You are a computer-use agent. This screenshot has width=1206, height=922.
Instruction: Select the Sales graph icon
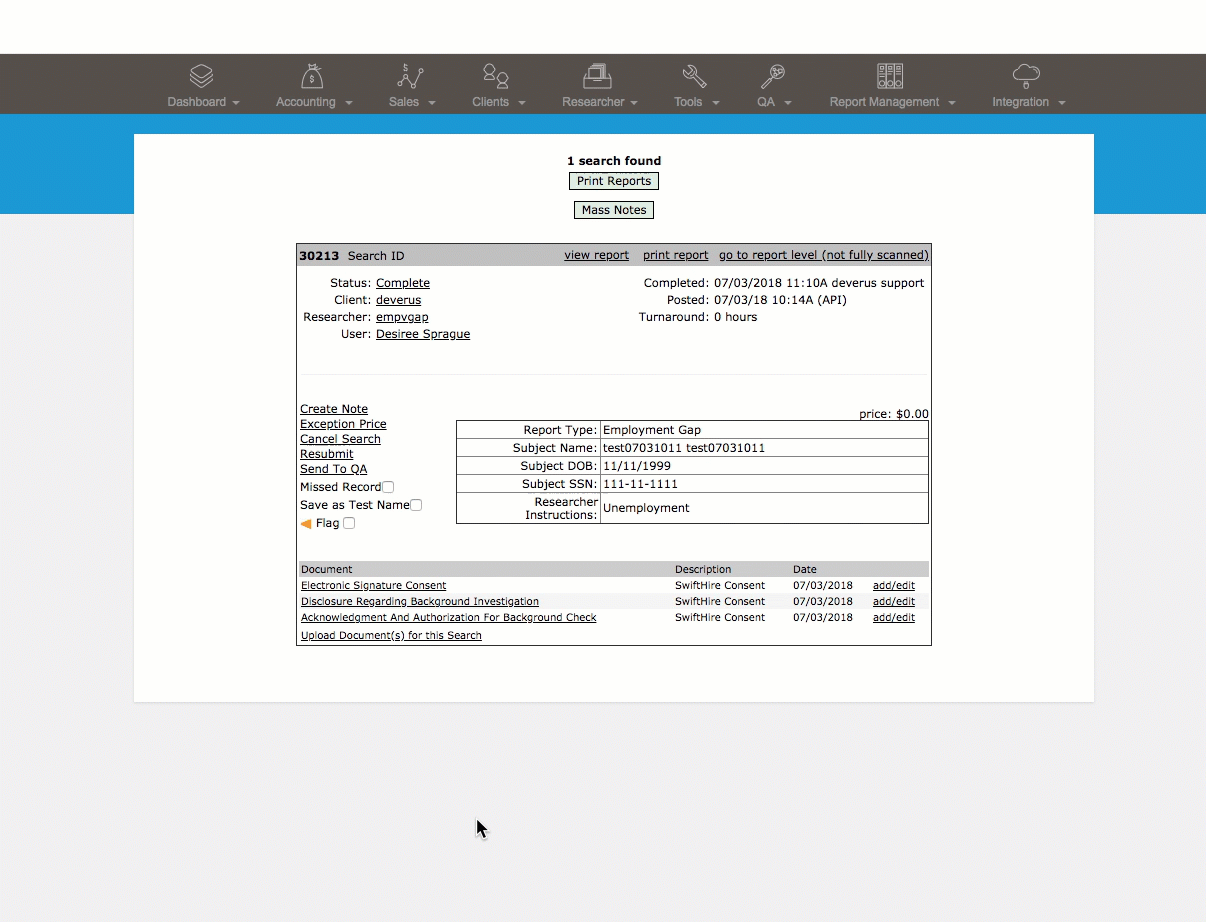click(x=411, y=76)
